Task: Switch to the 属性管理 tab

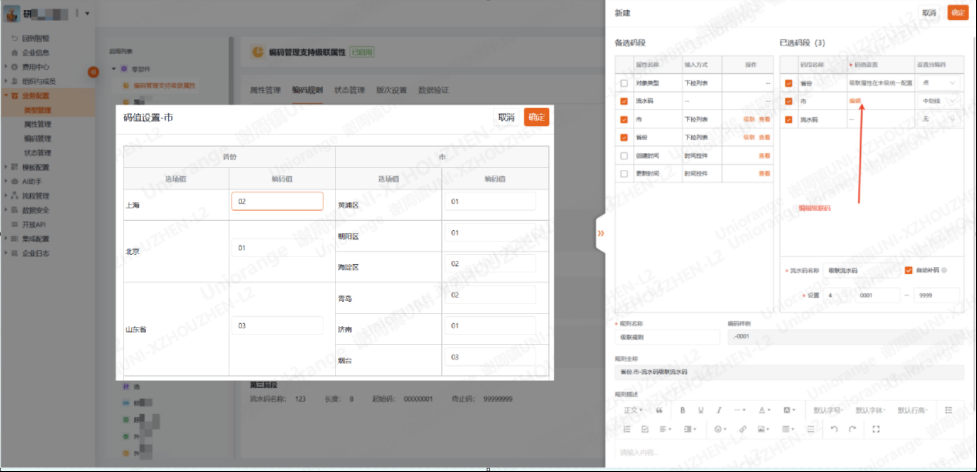Action: (x=263, y=90)
